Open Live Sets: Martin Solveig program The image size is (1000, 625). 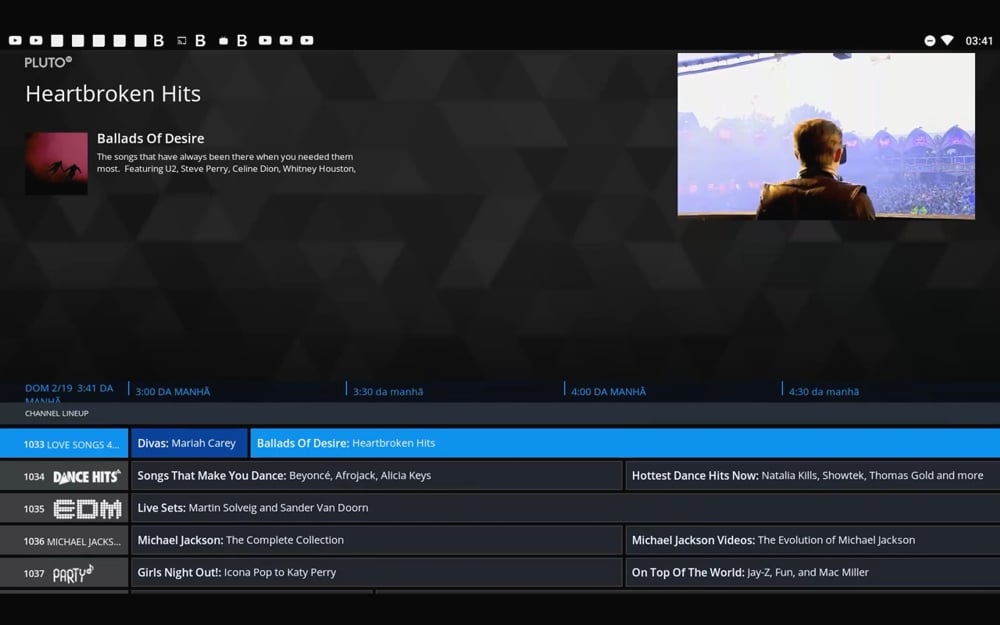tap(566, 508)
